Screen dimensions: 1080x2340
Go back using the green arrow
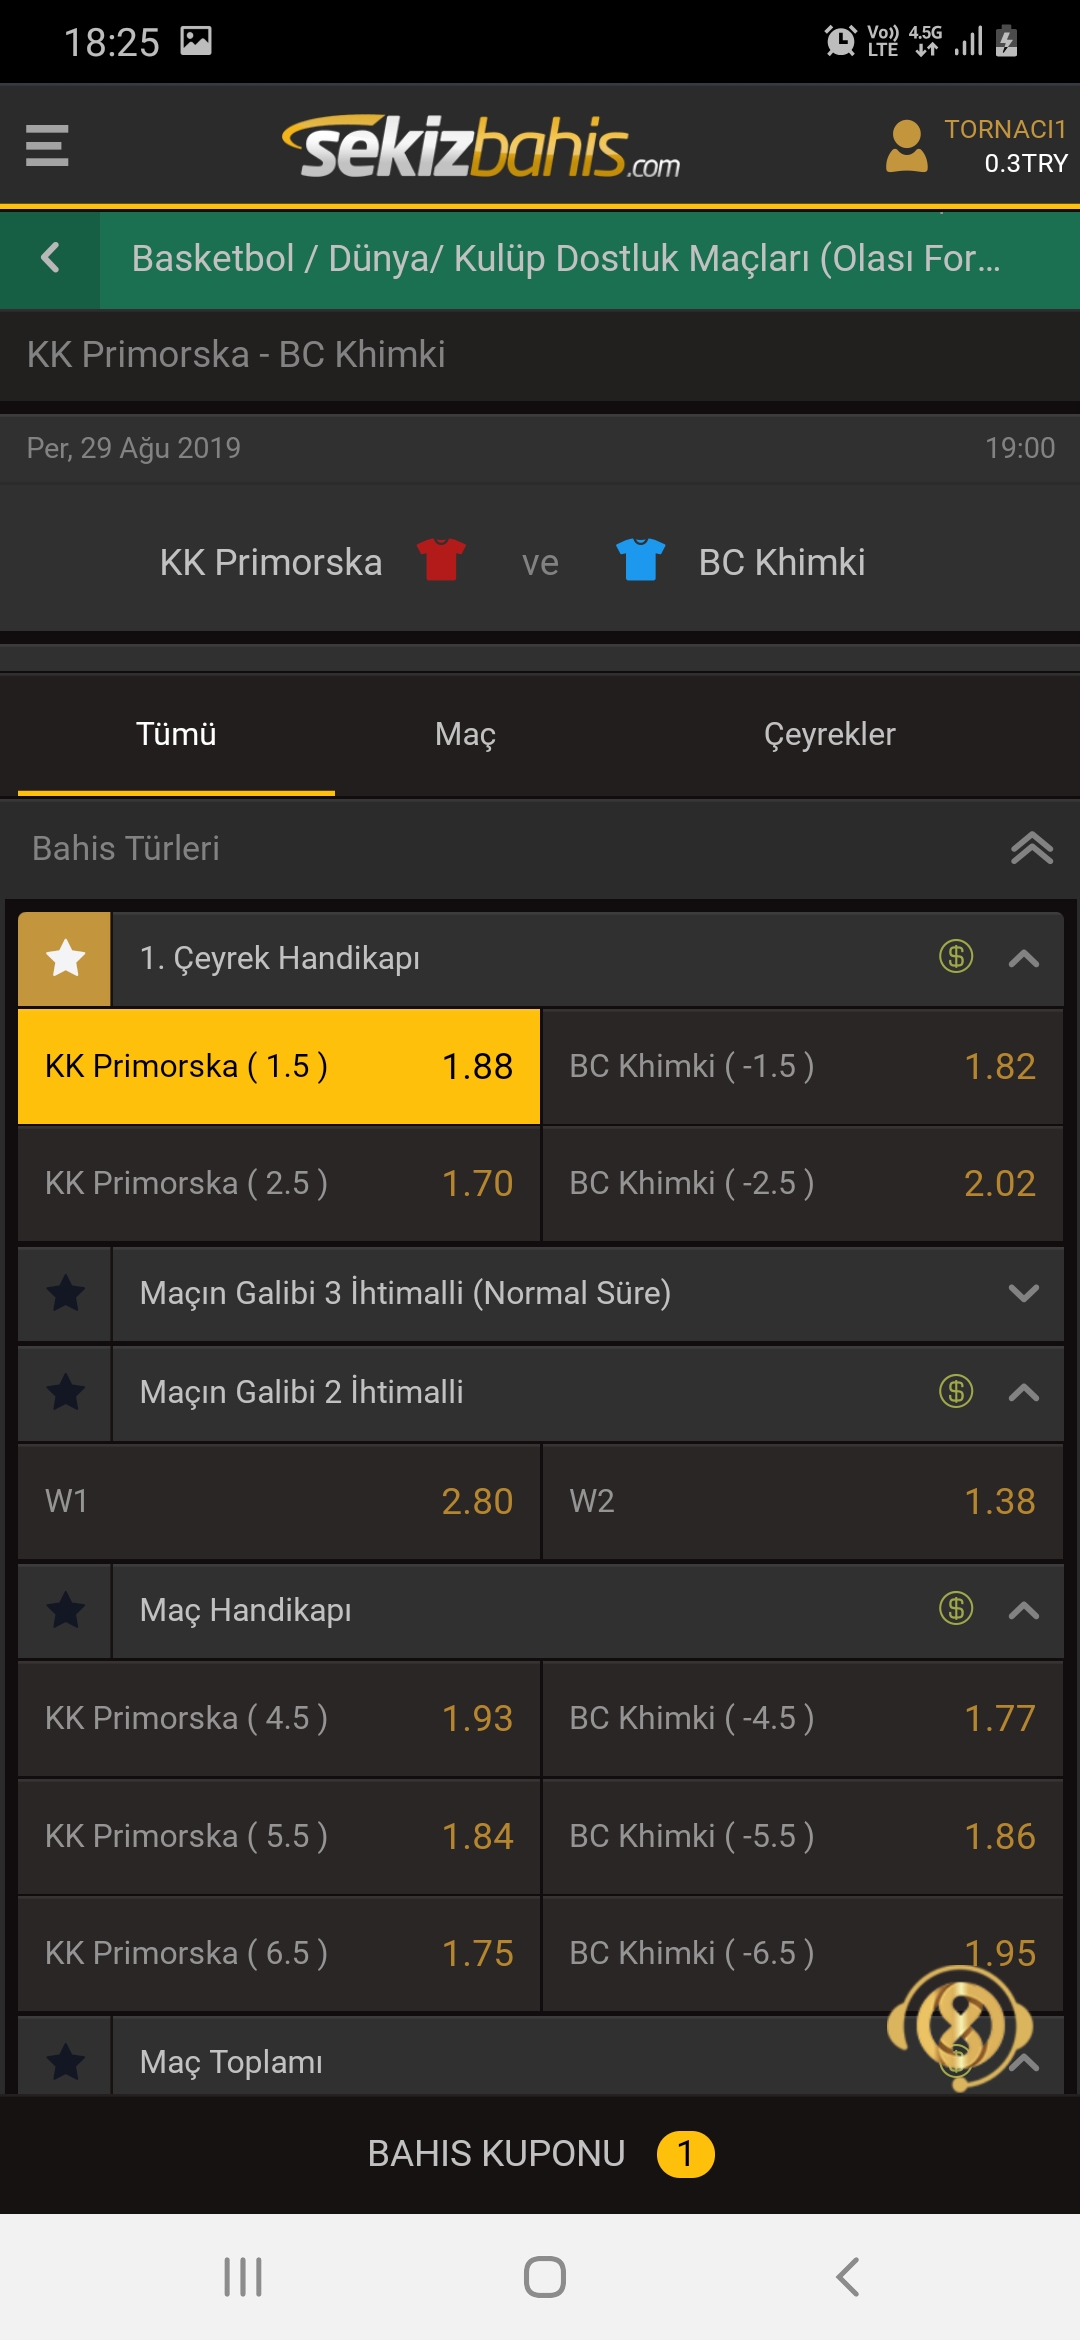pos(50,258)
